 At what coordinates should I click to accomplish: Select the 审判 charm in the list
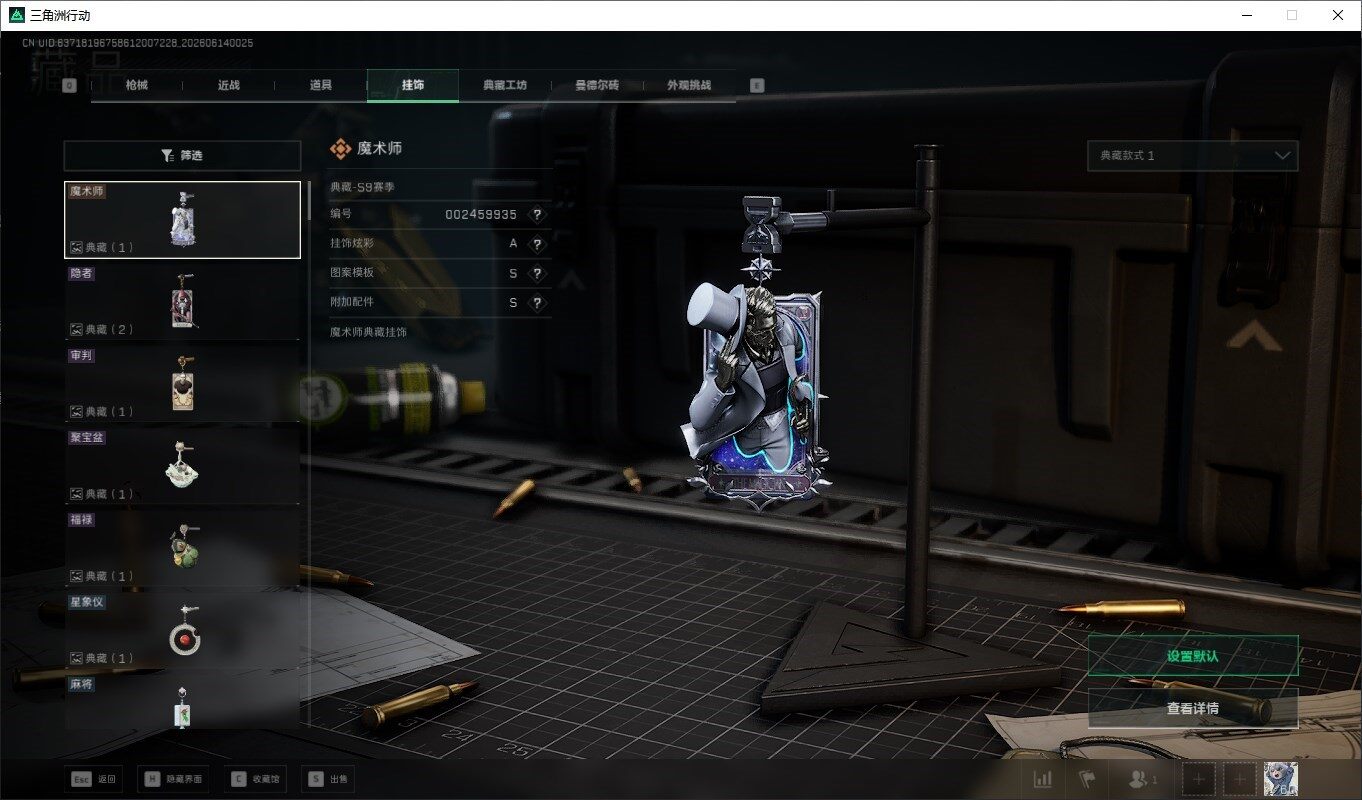pos(182,384)
